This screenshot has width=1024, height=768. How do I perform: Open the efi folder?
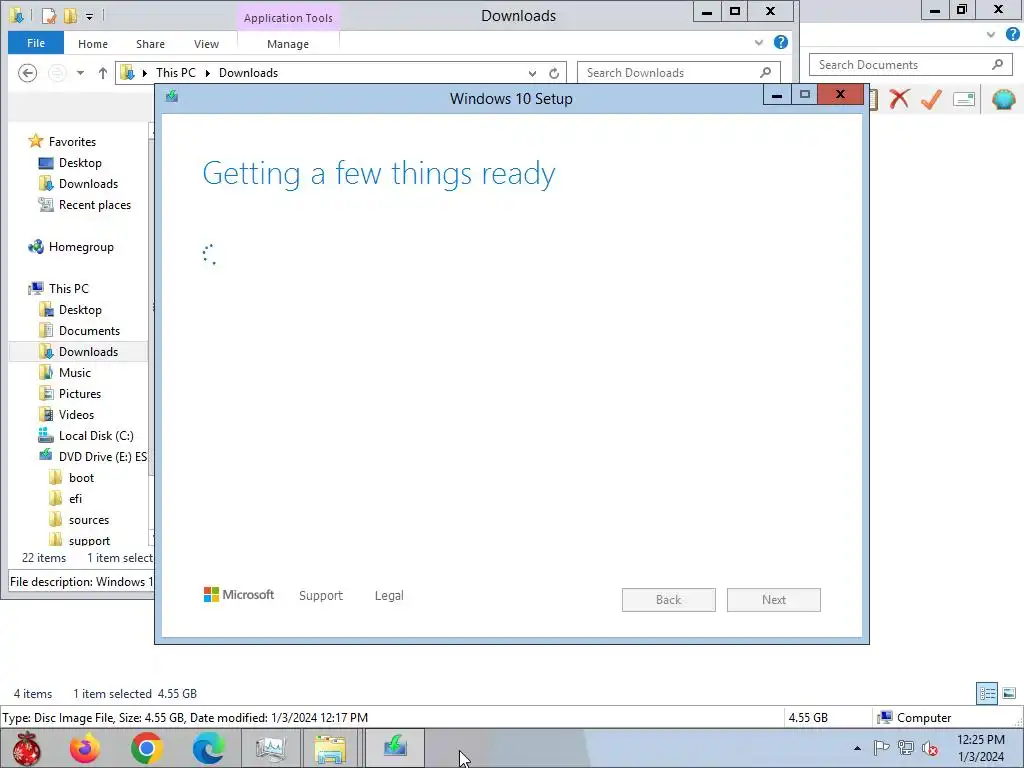[75, 498]
